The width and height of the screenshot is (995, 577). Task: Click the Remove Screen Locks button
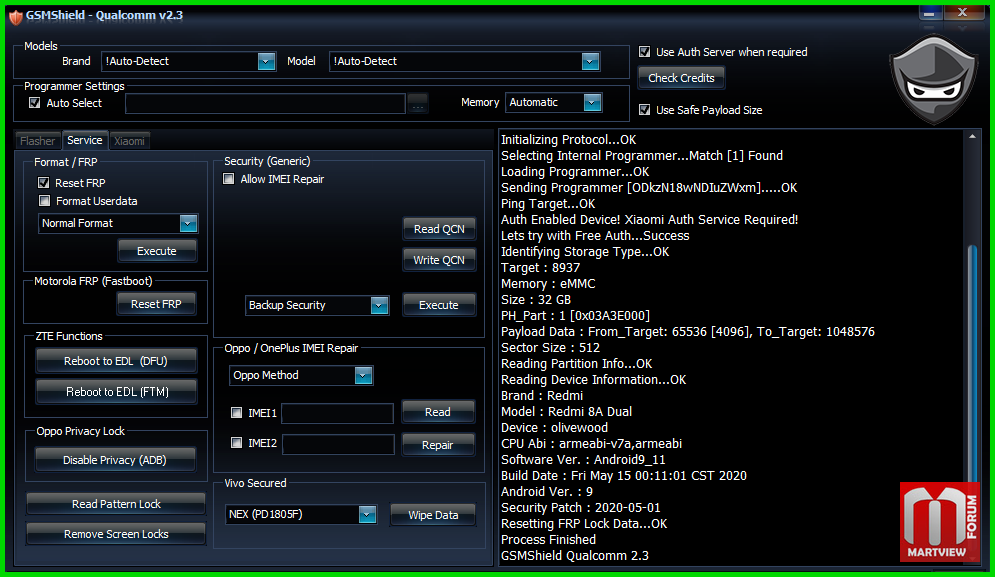tap(116, 534)
